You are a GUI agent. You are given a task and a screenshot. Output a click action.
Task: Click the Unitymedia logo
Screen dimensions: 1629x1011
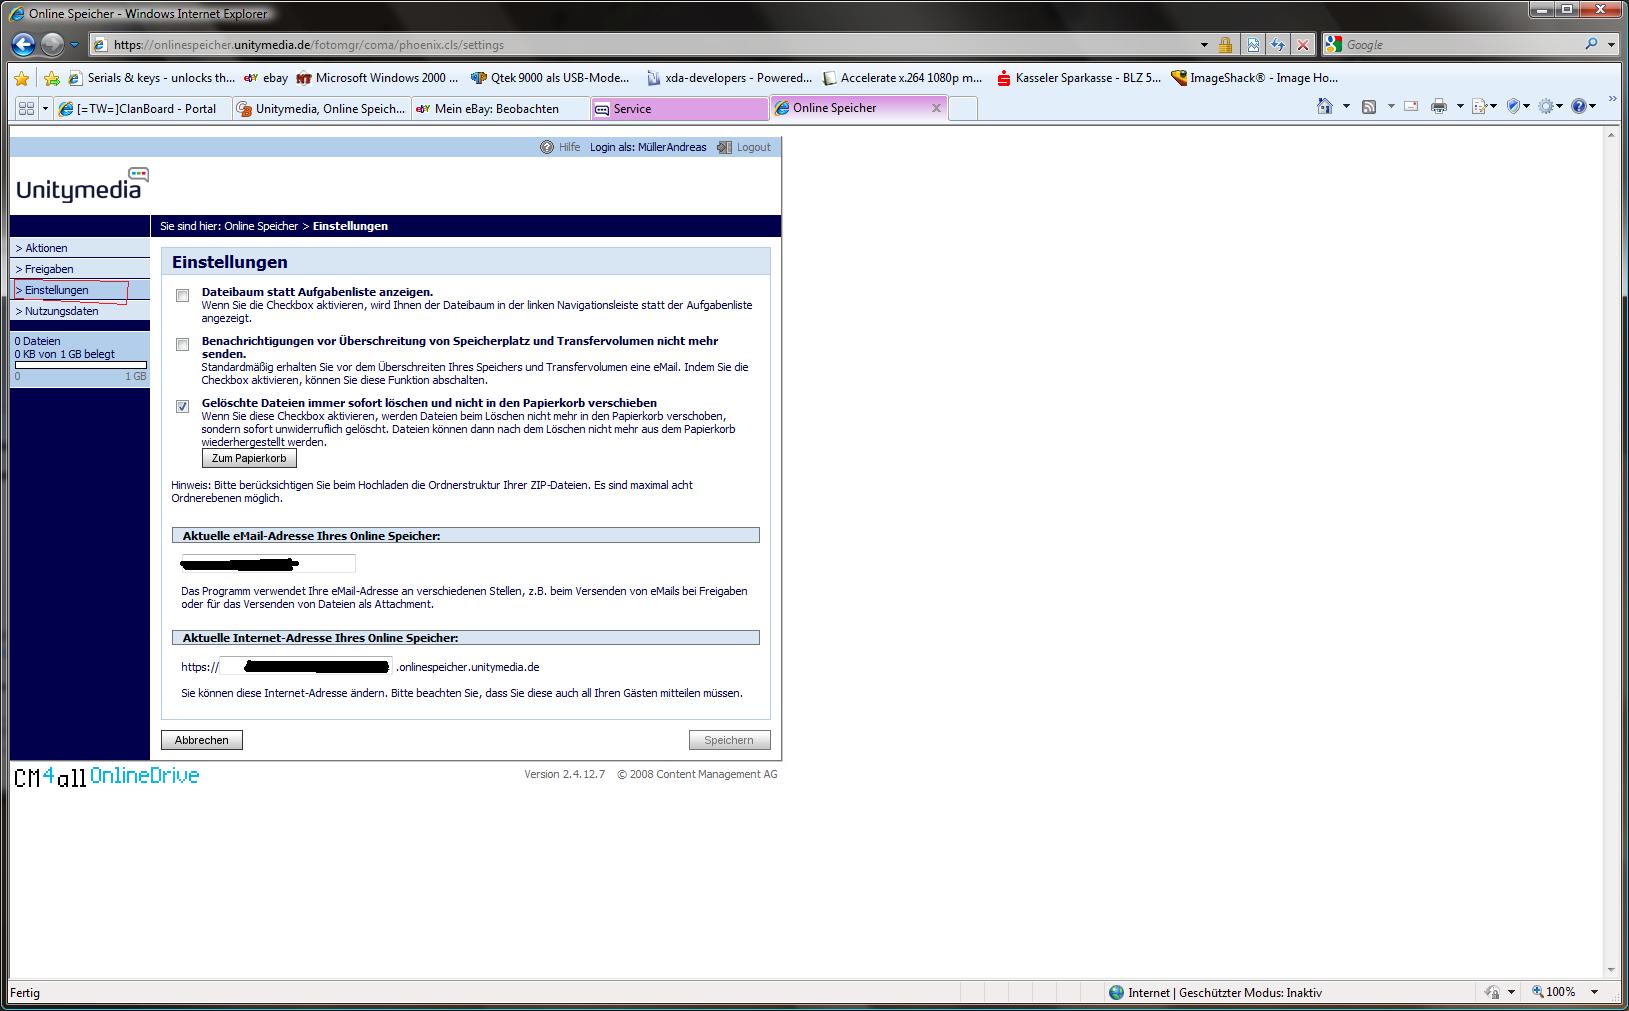[x=82, y=185]
